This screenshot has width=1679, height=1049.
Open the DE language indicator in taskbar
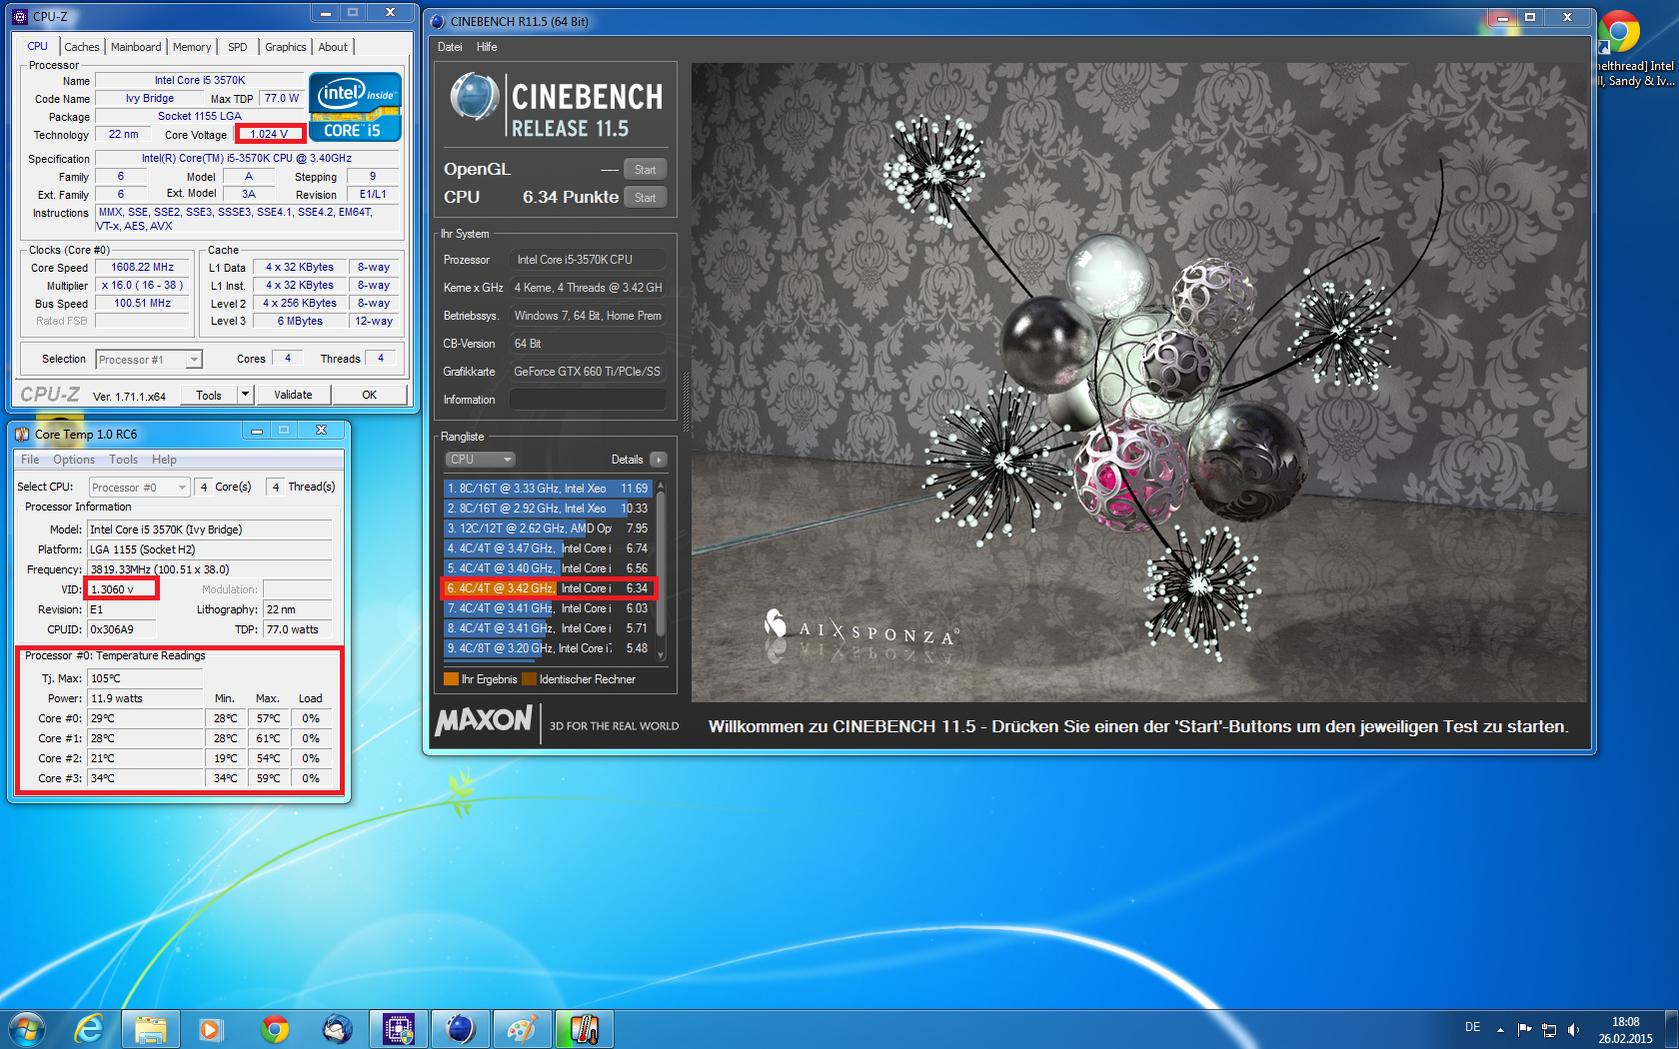tap(1472, 1027)
